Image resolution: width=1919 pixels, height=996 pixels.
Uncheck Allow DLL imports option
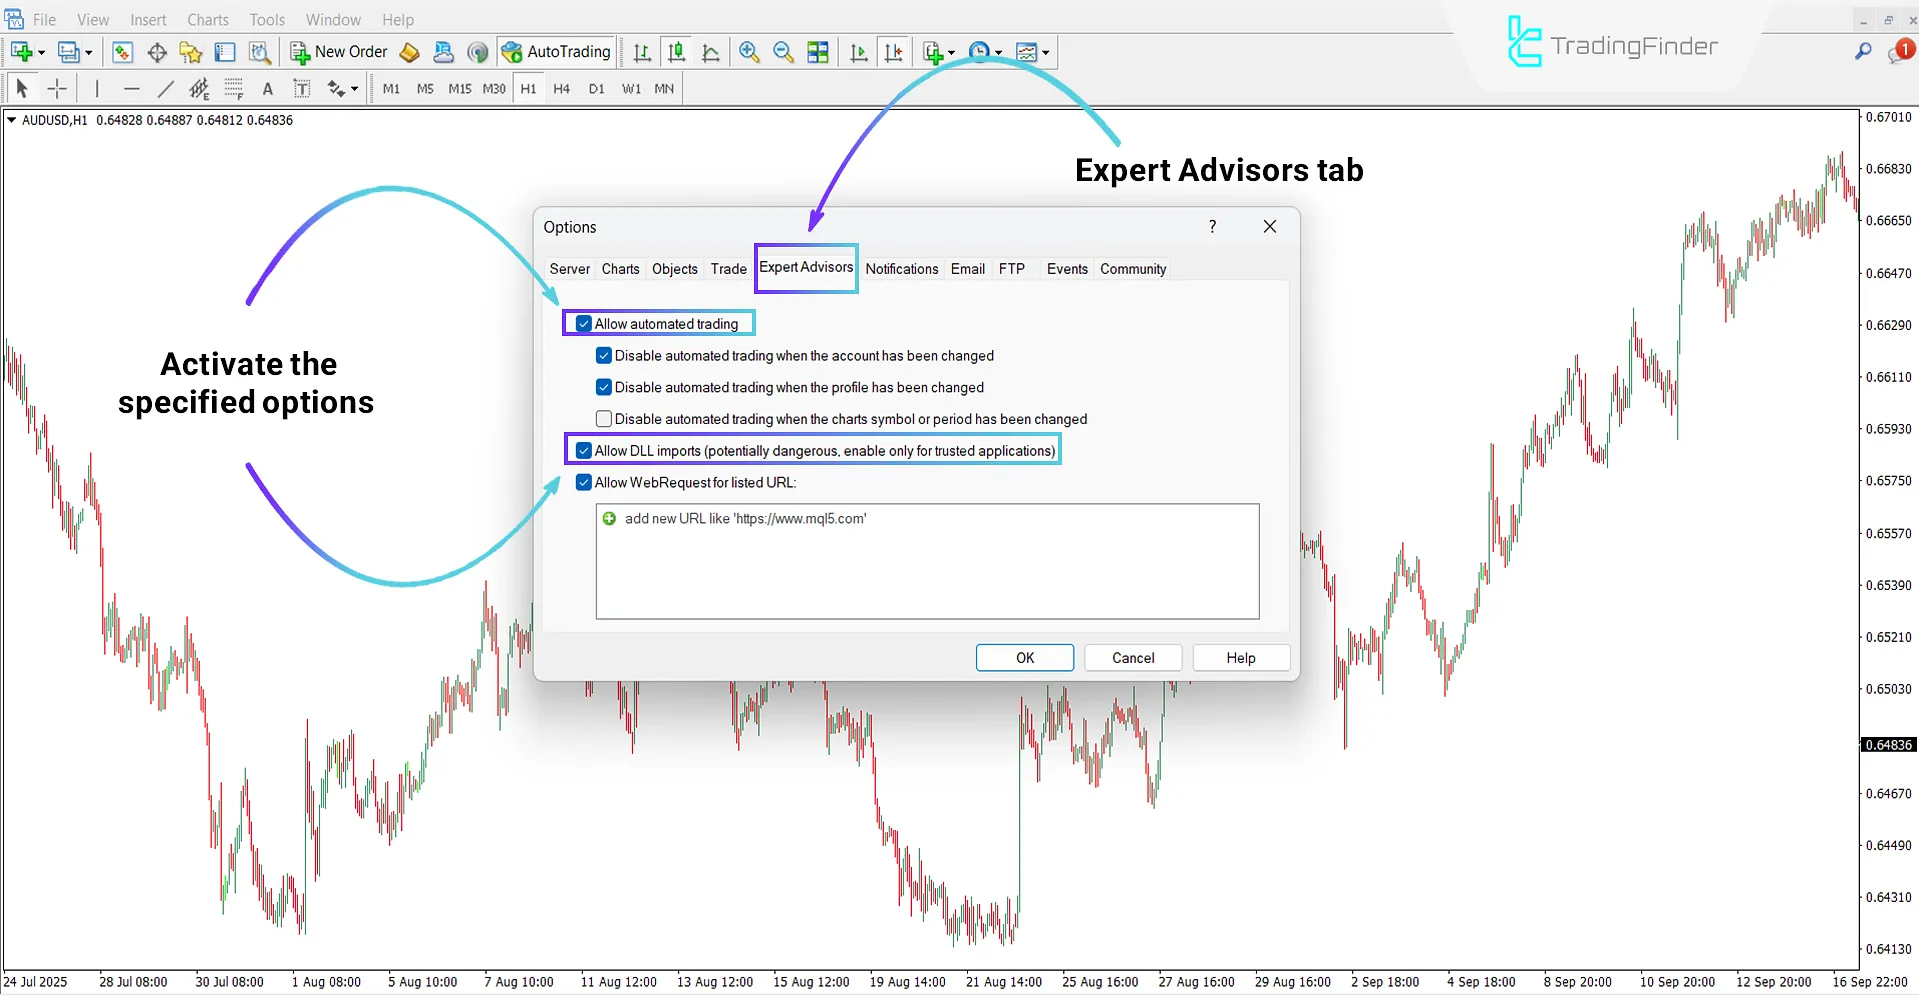click(x=583, y=450)
